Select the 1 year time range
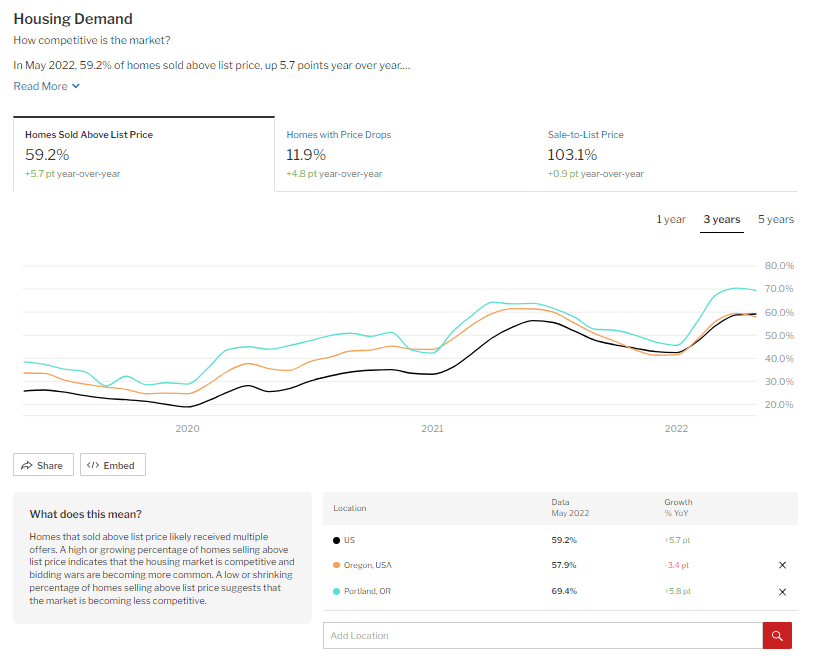823x658 pixels. point(671,219)
